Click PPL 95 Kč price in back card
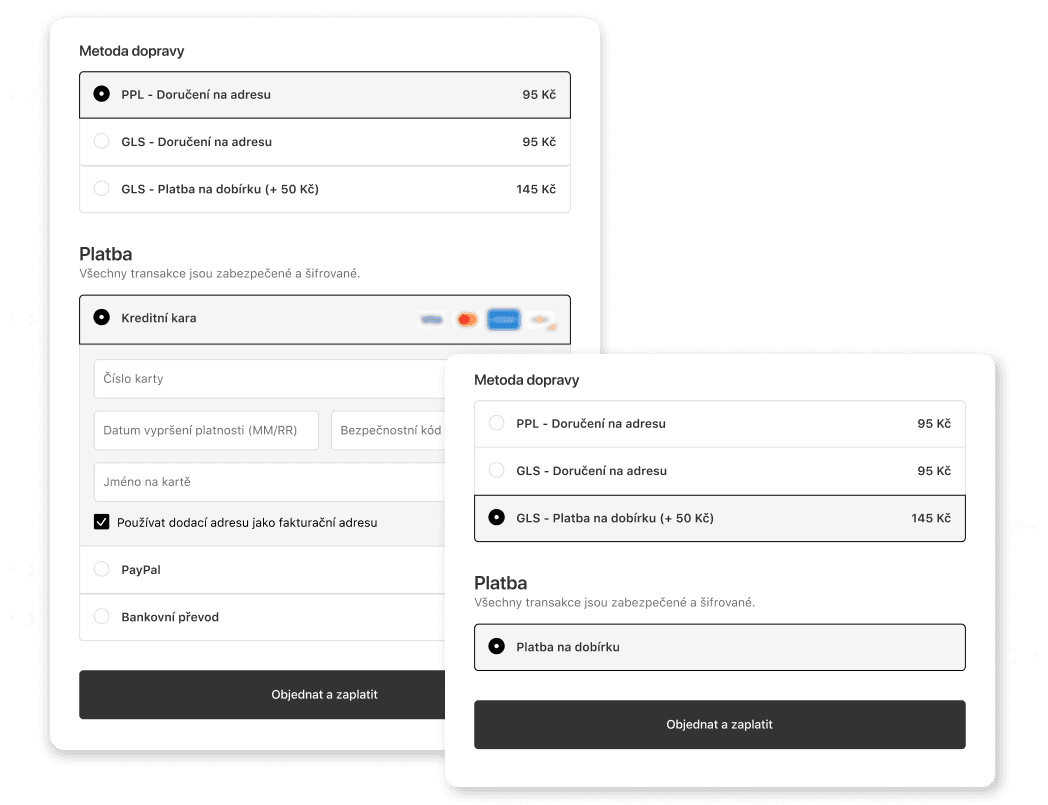1048x805 pixels. 539,95
